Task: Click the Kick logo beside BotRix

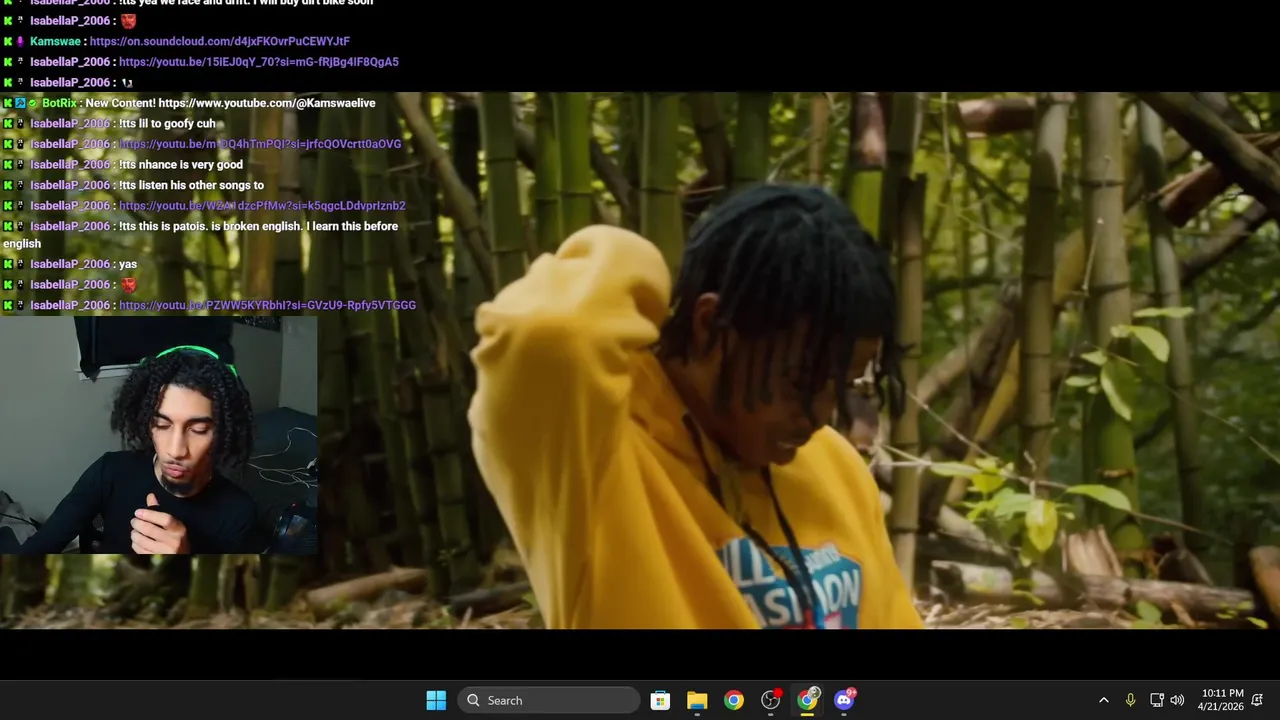Action: (x=8, y=103)
